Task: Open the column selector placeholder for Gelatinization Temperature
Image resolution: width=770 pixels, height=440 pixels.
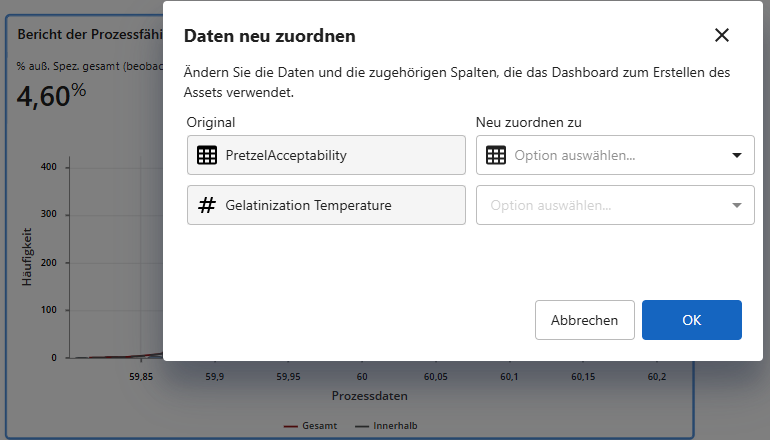Action: tap(600, 205)
